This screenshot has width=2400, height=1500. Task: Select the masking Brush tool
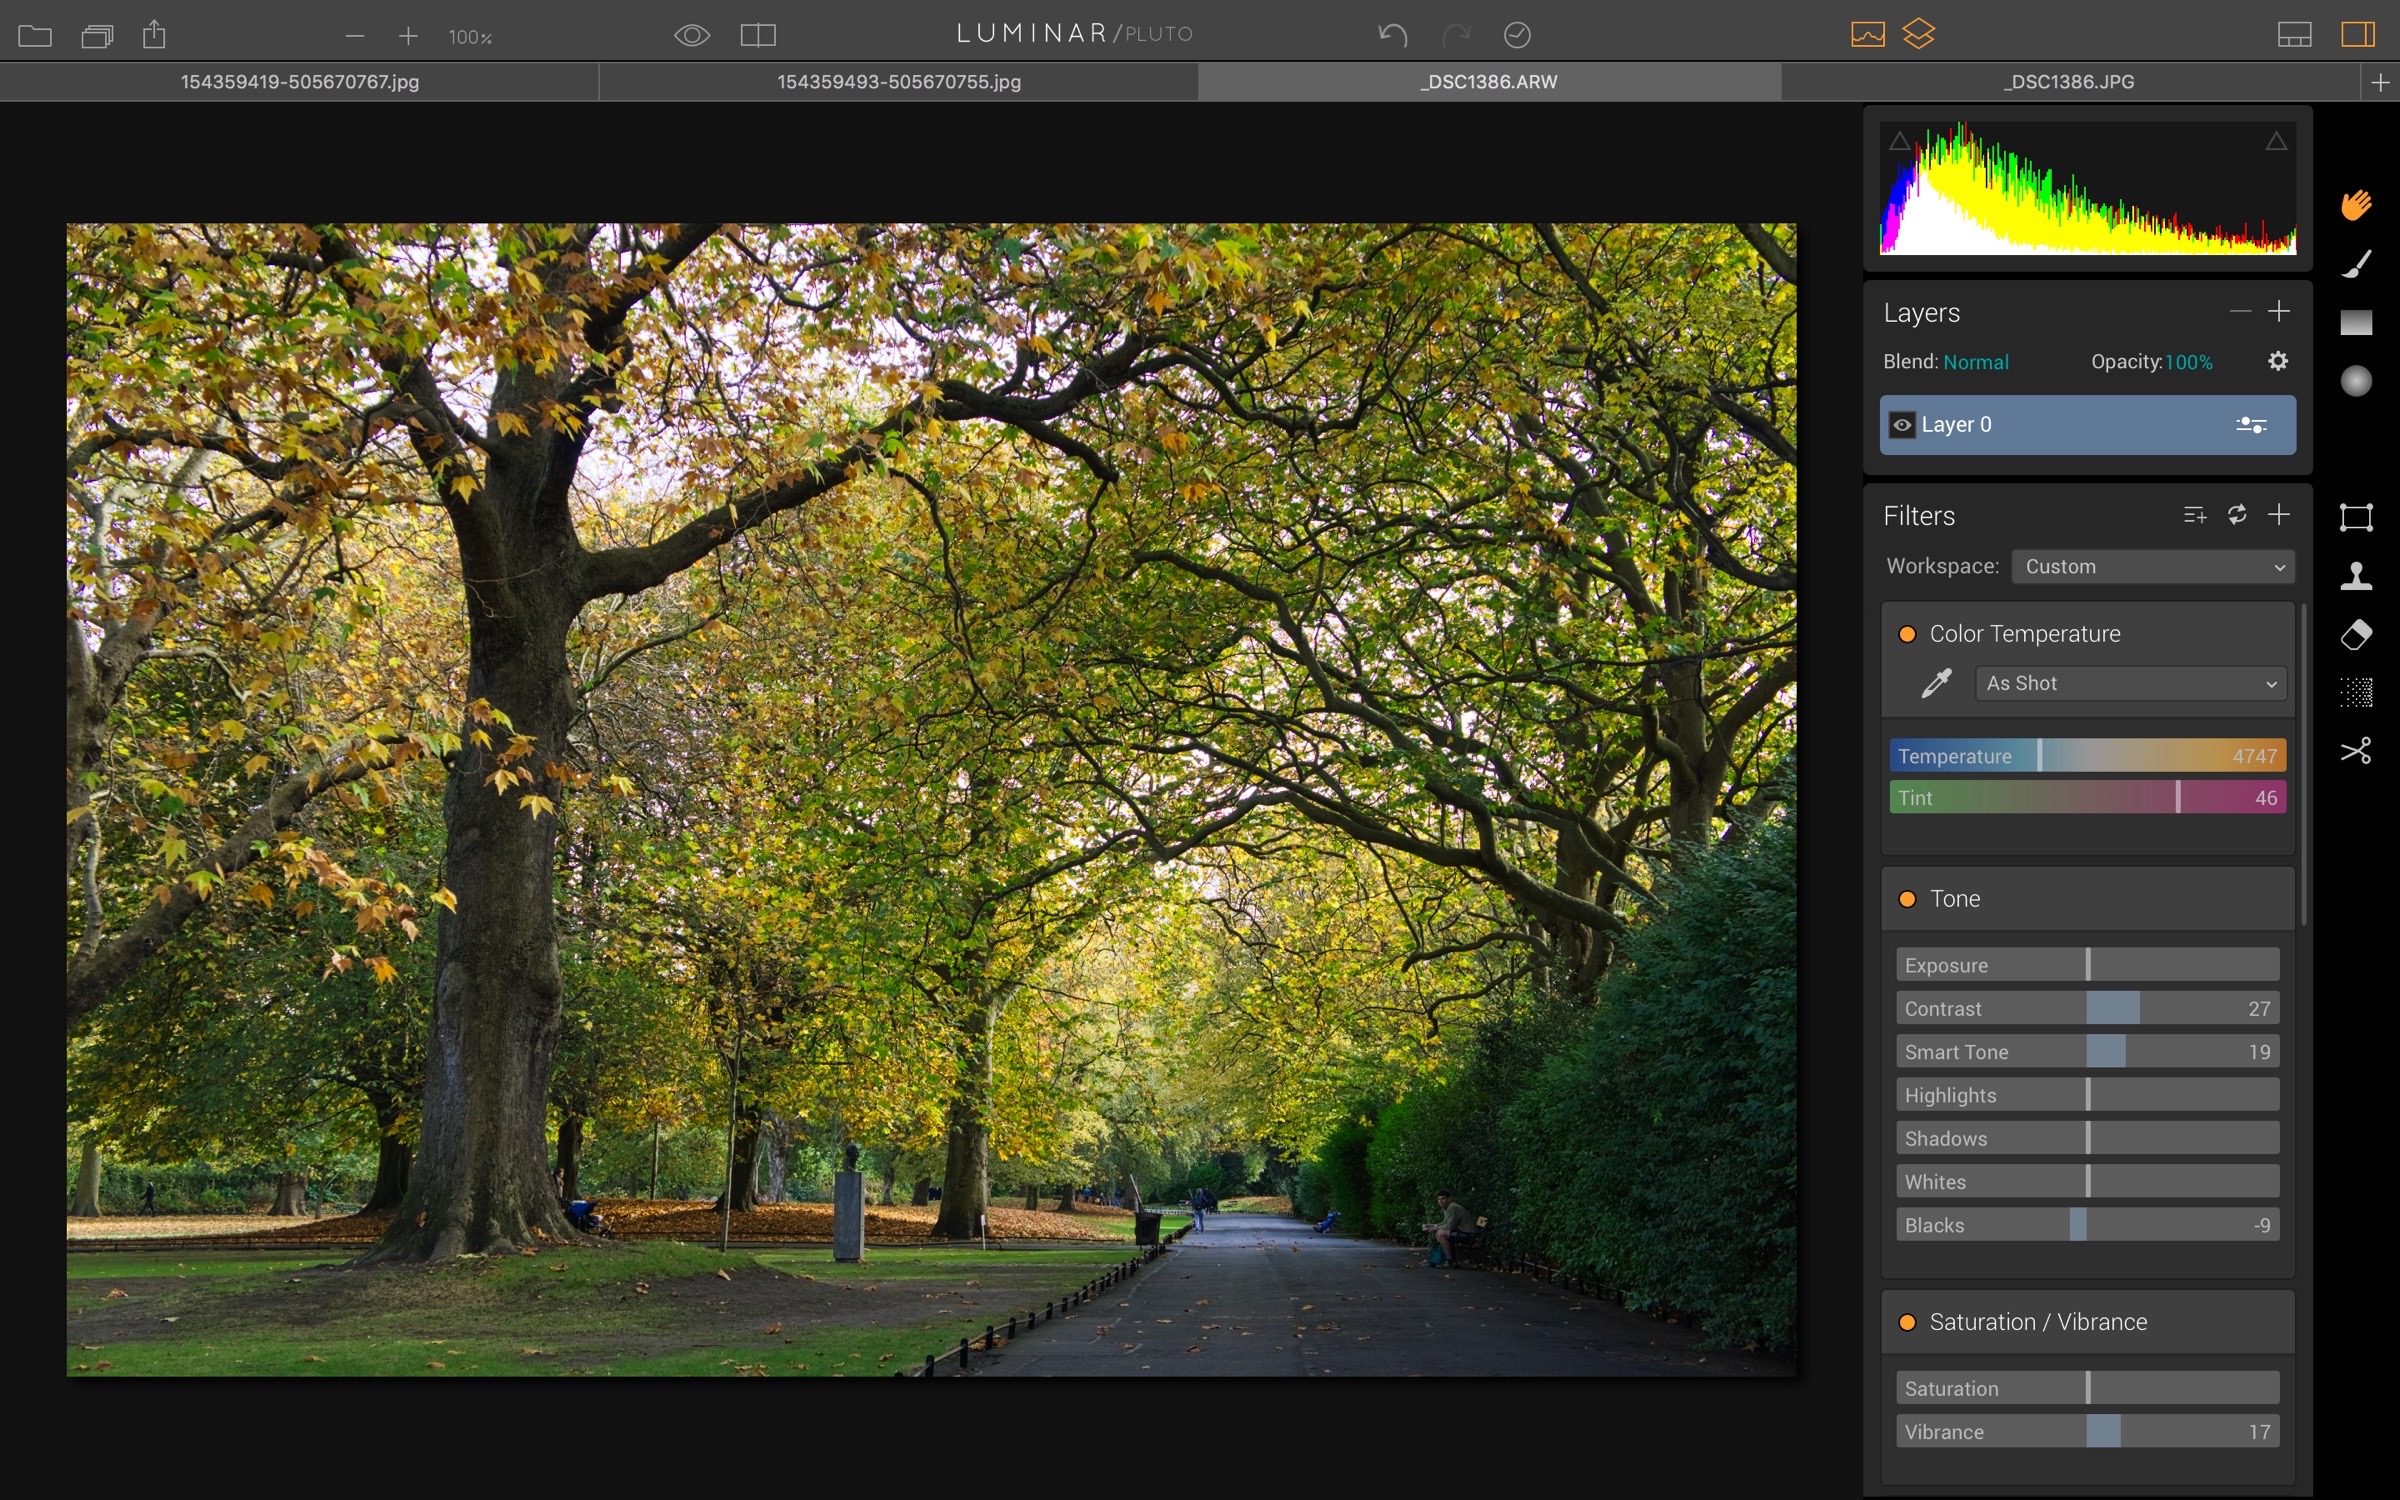tap(2356, 264)
